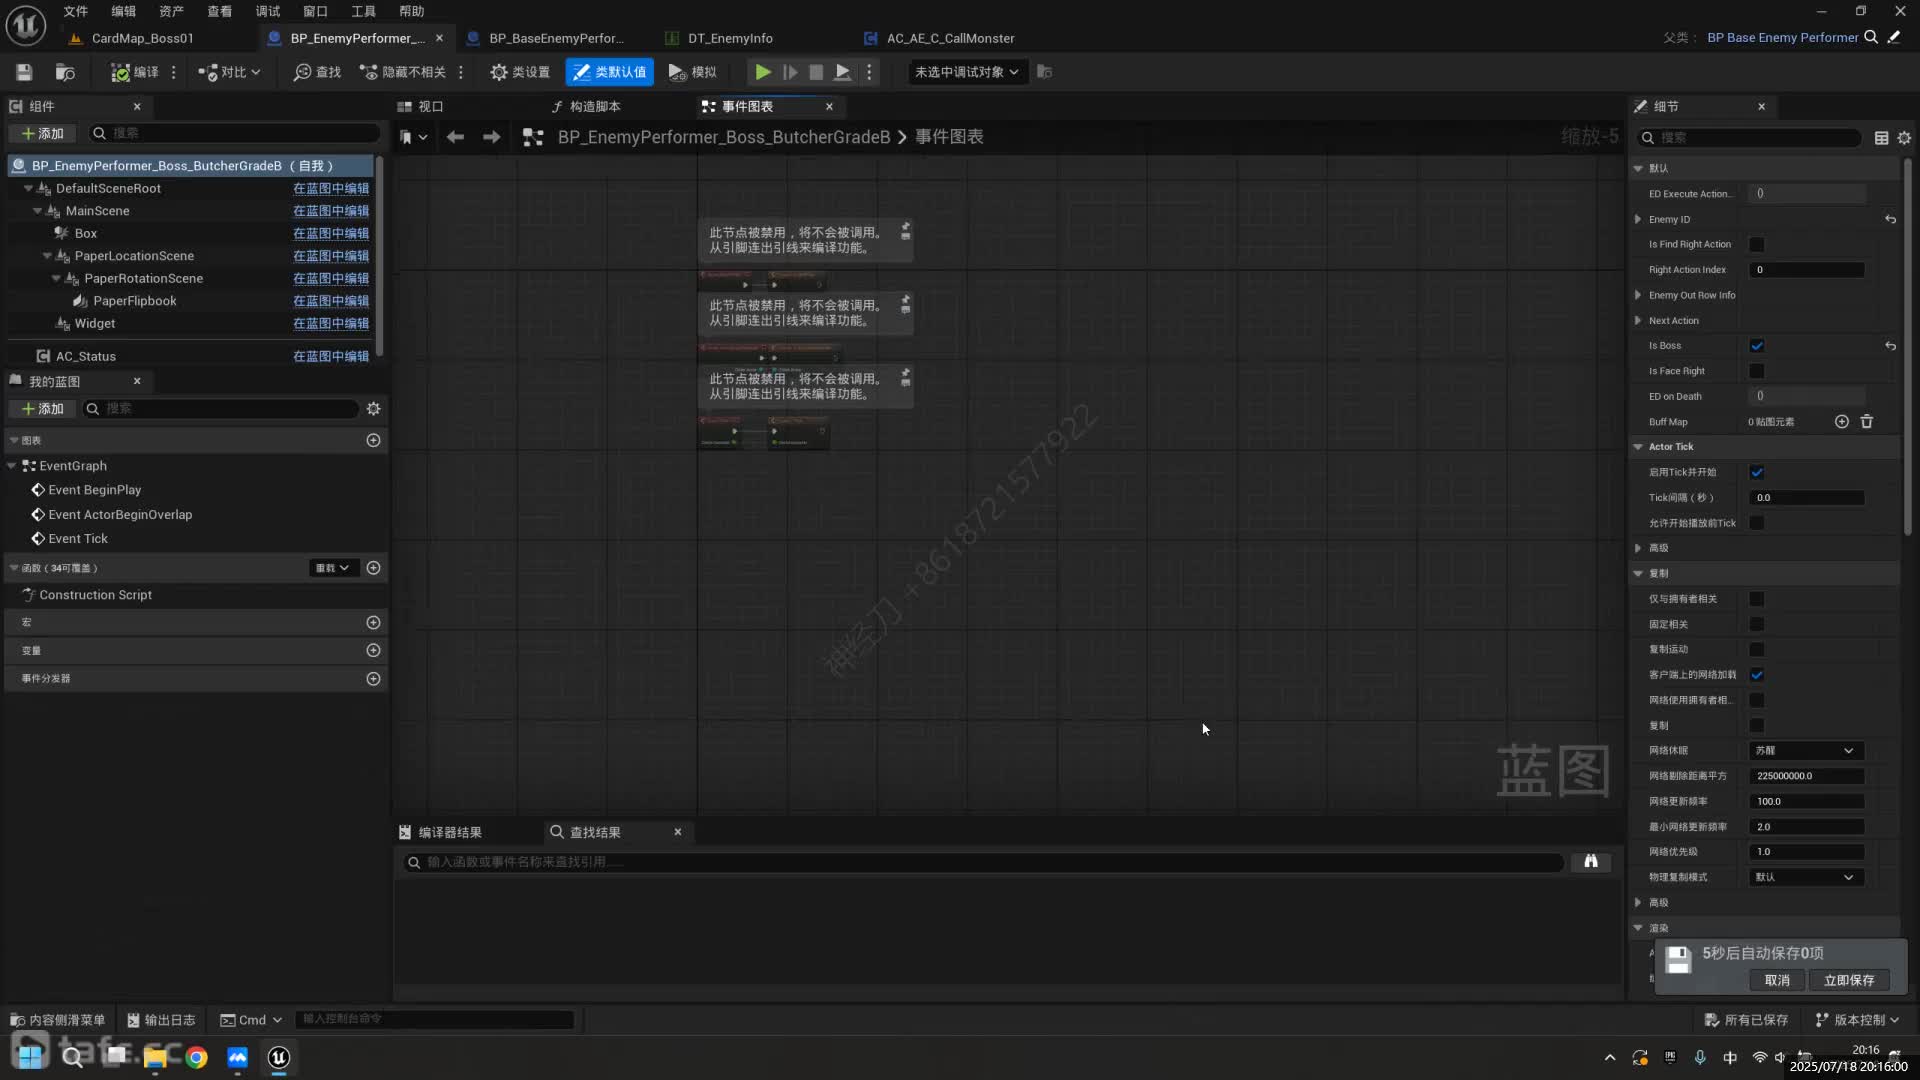Toggle Is Find Right Action checkbox
The height and width of the screenshot is (1080, 1920).
pos(1757,245)
